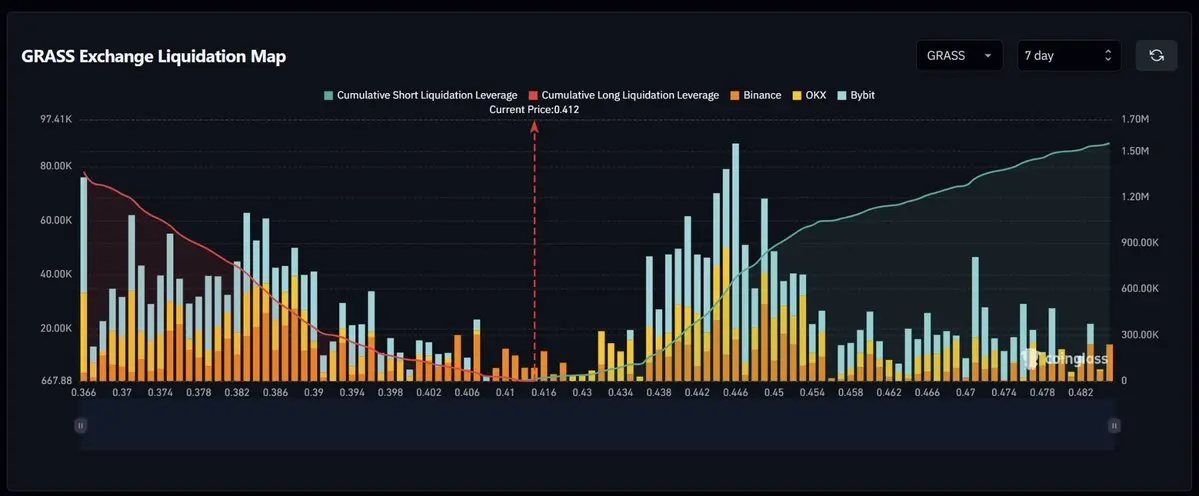Screen dimensions: 1199x496
Task: Click the red Cumulative Long legend swatch
Action: 533,96
